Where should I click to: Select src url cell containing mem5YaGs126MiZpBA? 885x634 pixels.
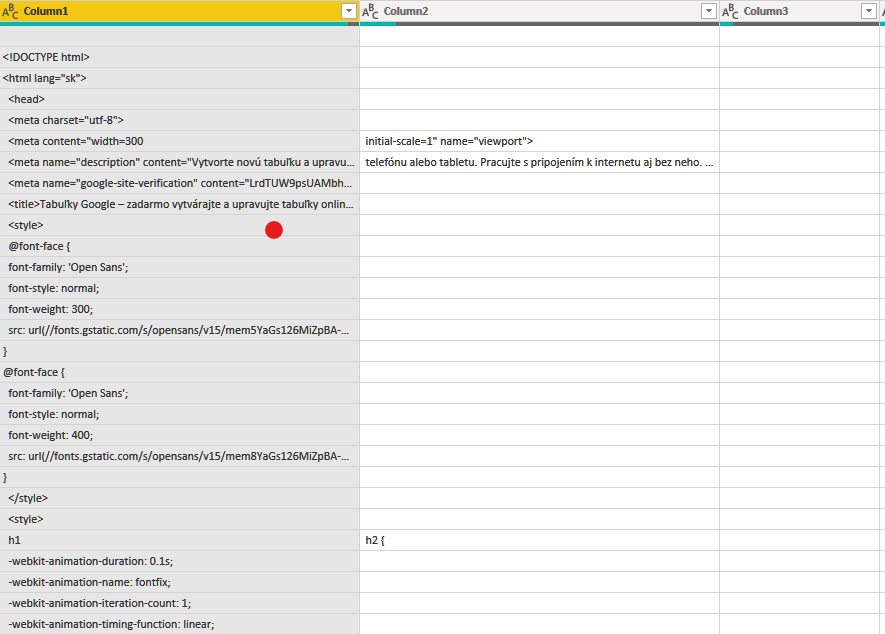[x=179, y=330]
